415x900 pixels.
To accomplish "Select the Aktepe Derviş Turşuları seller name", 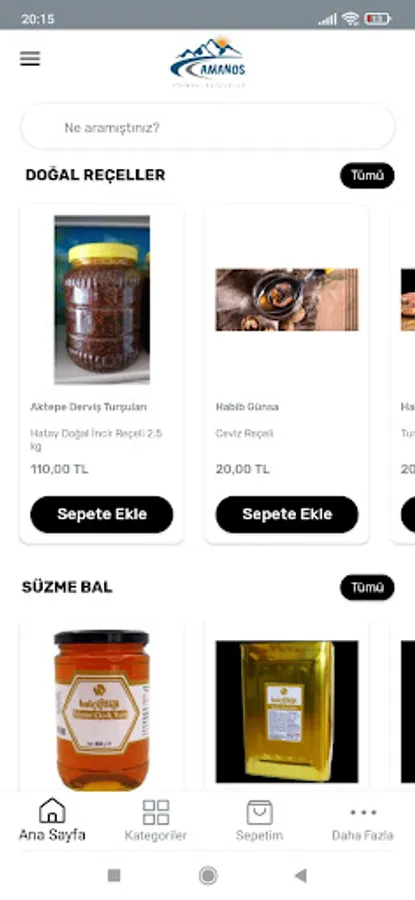I will pos(88,407).
